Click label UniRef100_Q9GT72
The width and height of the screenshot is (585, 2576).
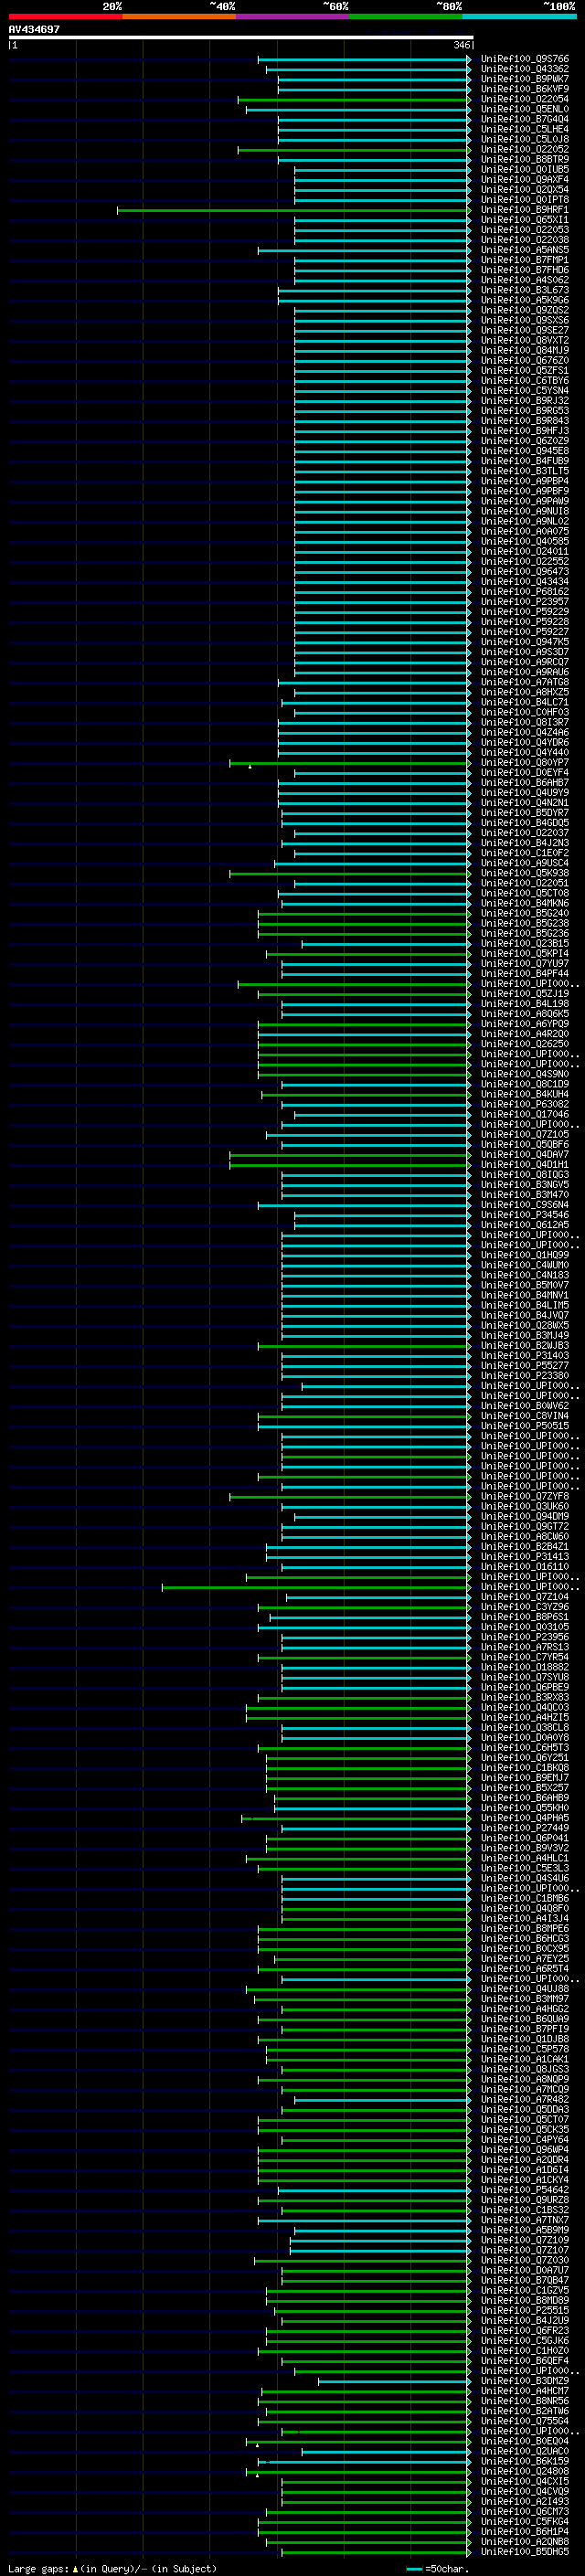click(525, 1527)
